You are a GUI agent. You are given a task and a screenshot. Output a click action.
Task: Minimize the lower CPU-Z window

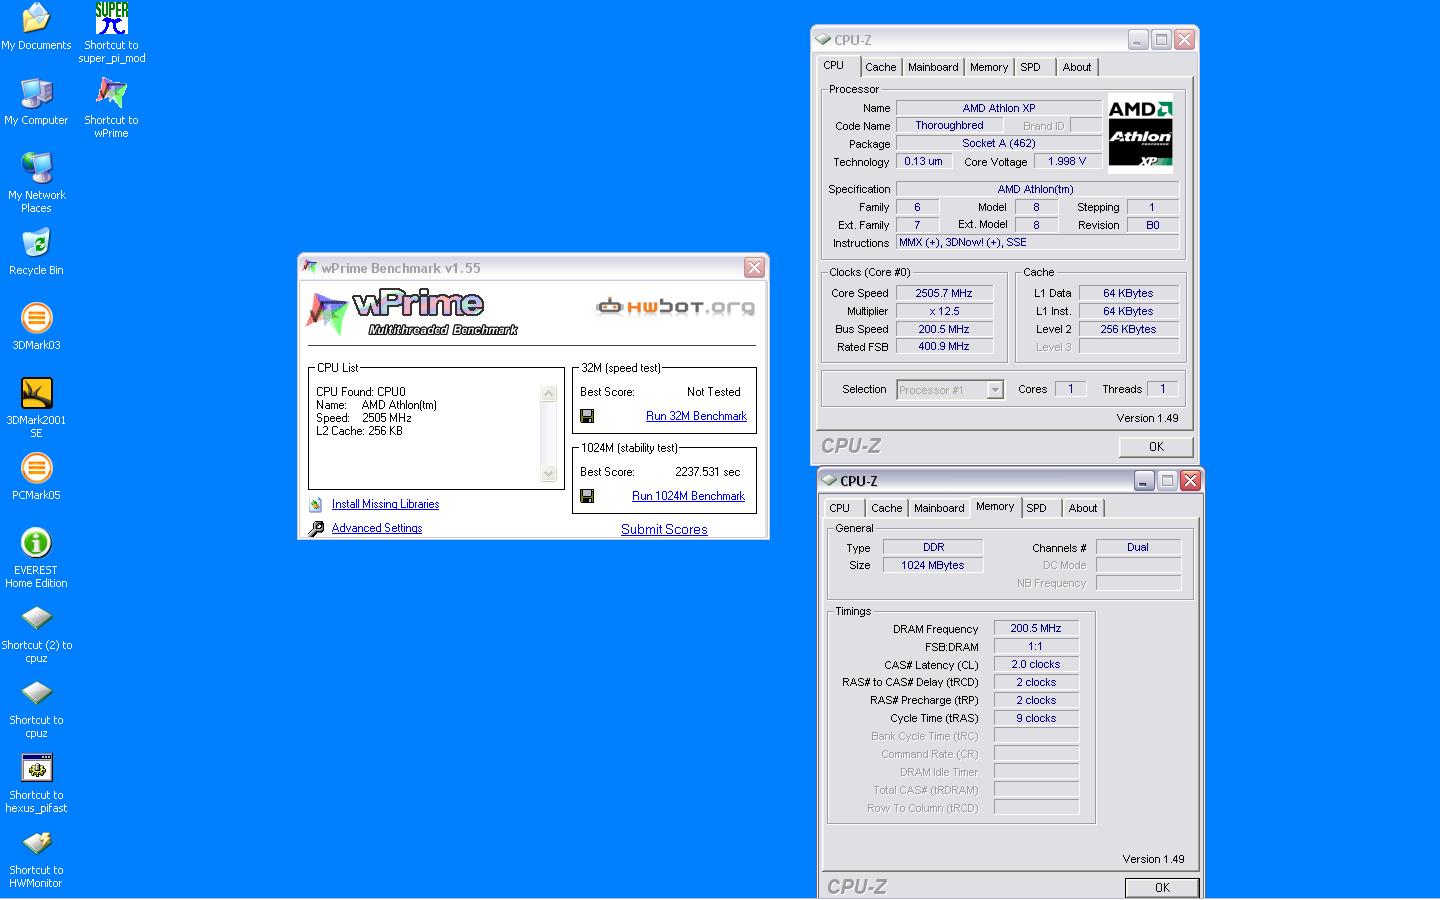(1144, 481)
